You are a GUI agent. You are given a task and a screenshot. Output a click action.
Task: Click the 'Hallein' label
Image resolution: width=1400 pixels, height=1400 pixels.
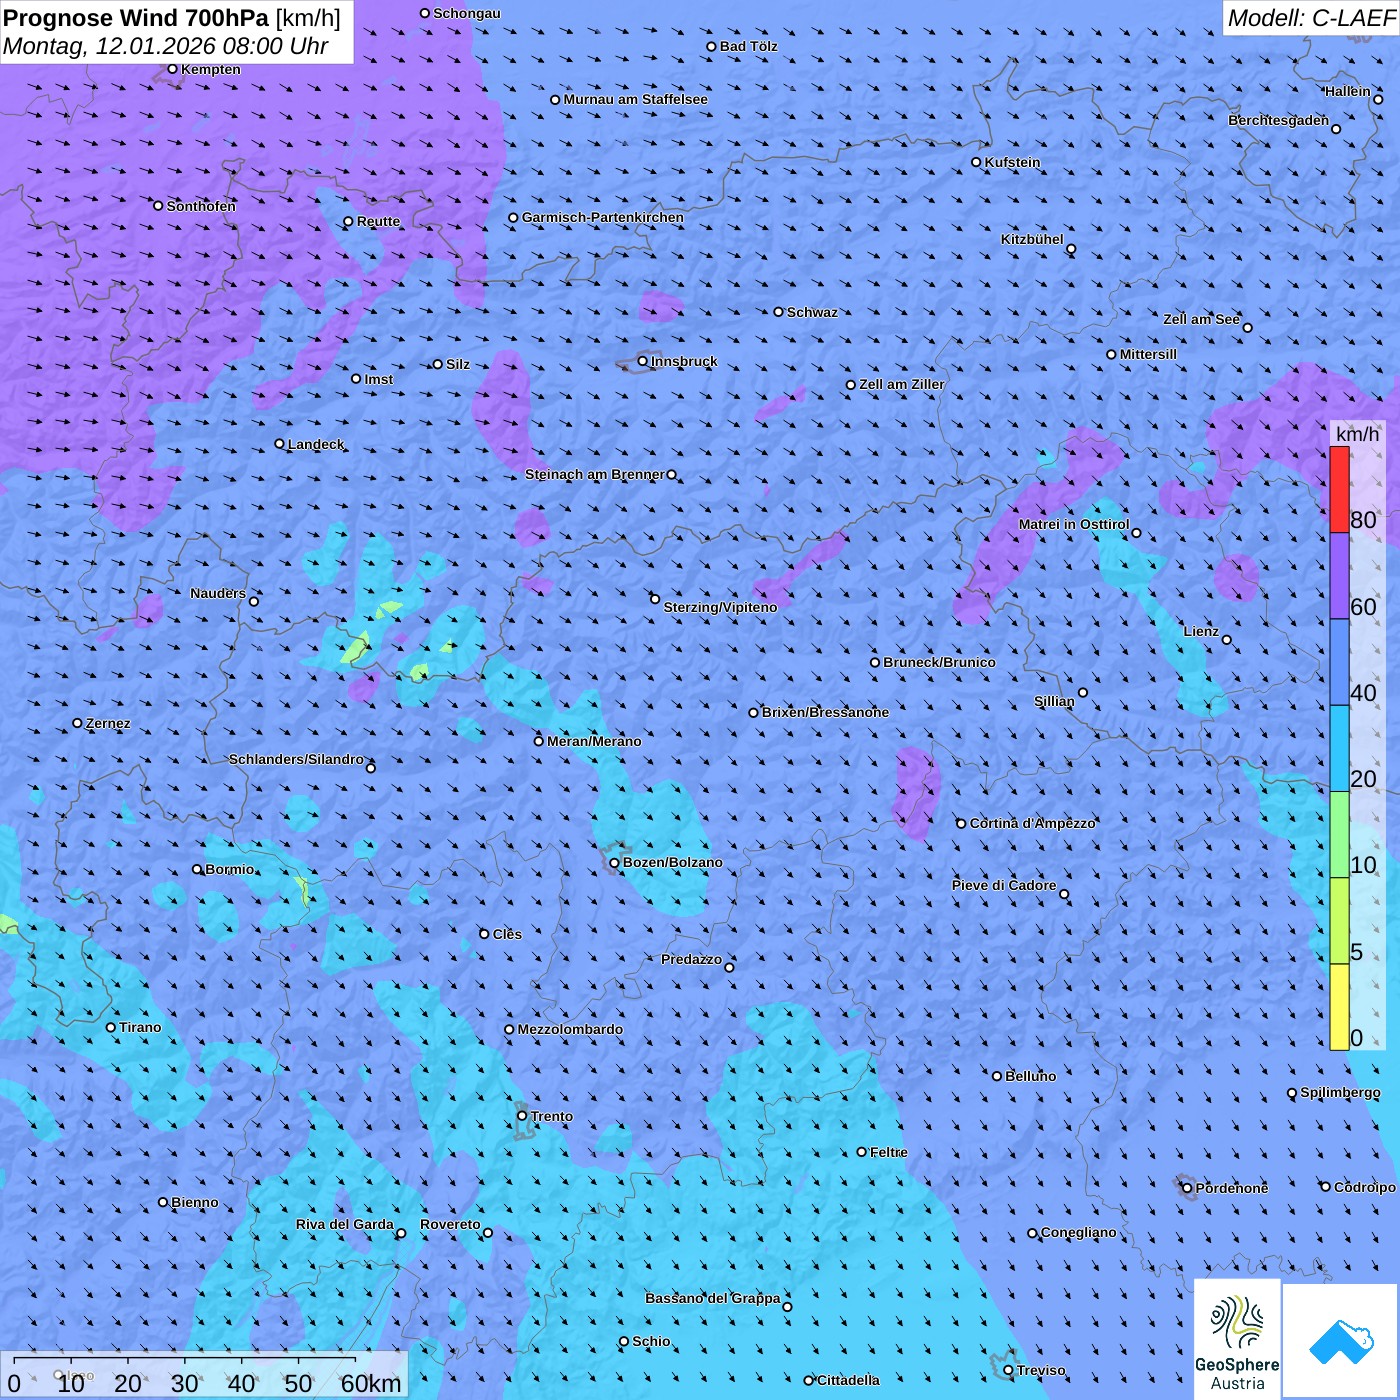tap(1347, 91)
